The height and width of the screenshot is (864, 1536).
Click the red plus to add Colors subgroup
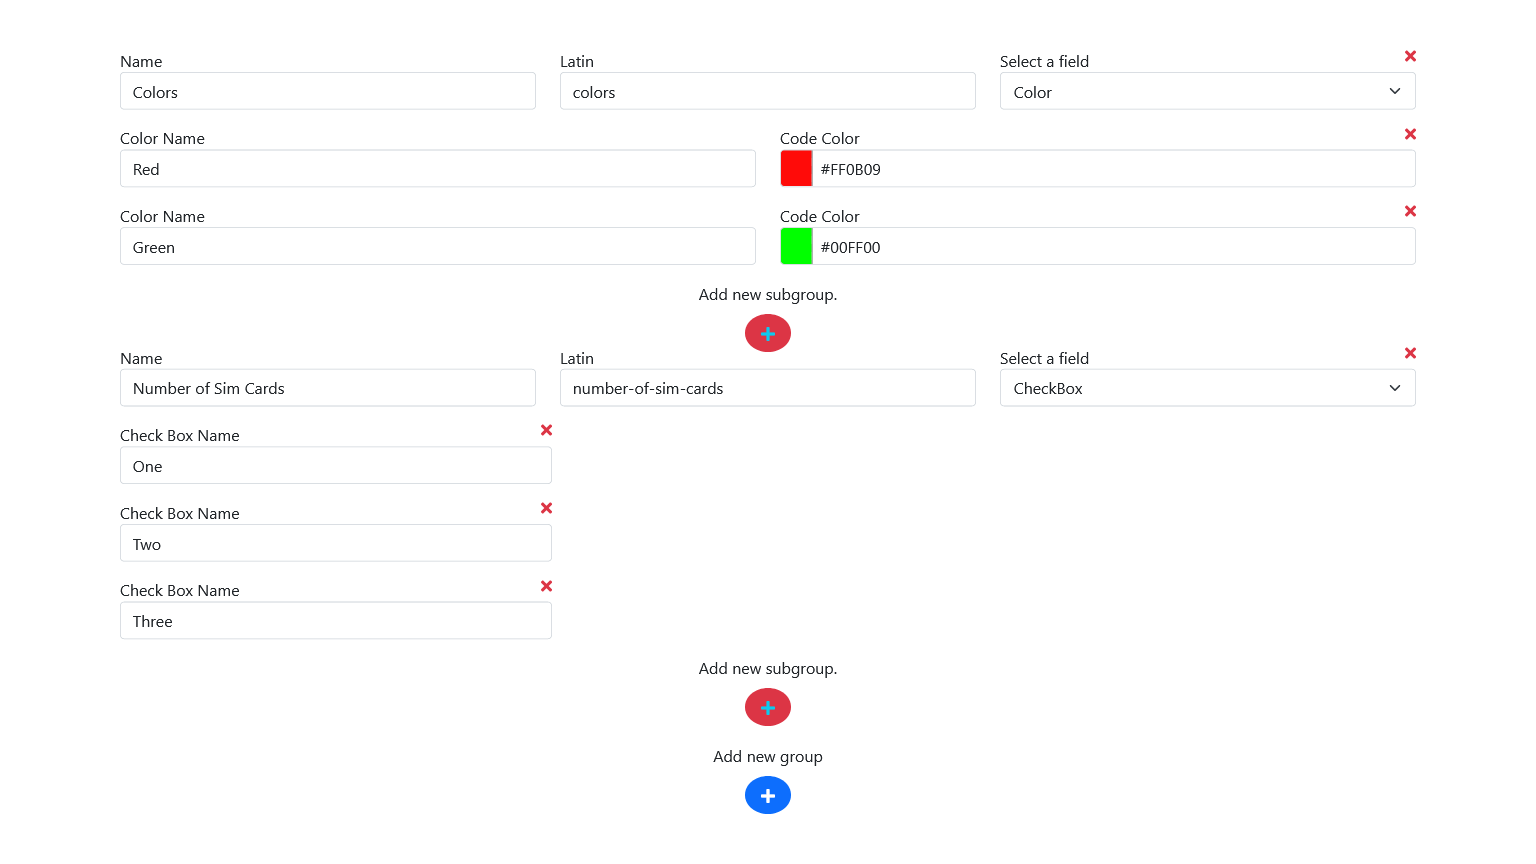[x=768, y=333]
